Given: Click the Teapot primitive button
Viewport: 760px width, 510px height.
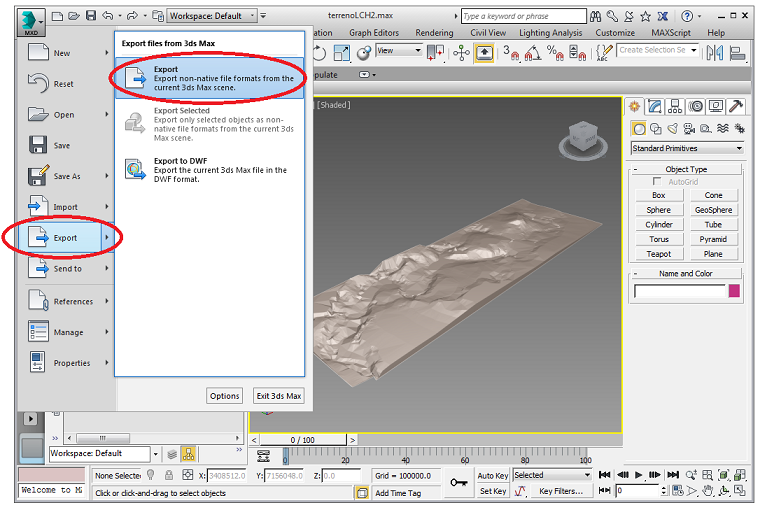Looking at the screenshot, I should (659, 254).
